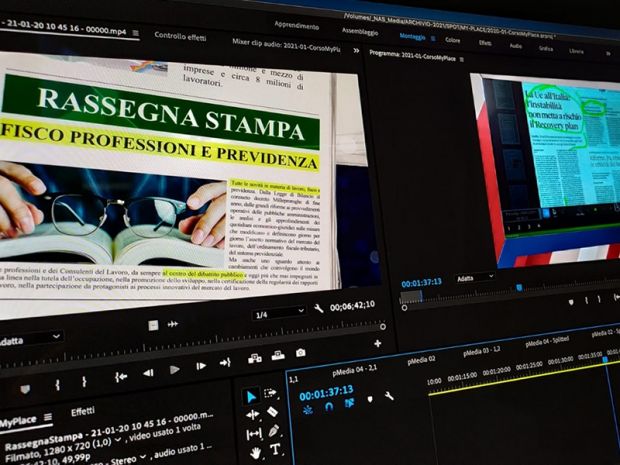Open MyPlace project panel menu
620x465 pixels.
point(48,417)
